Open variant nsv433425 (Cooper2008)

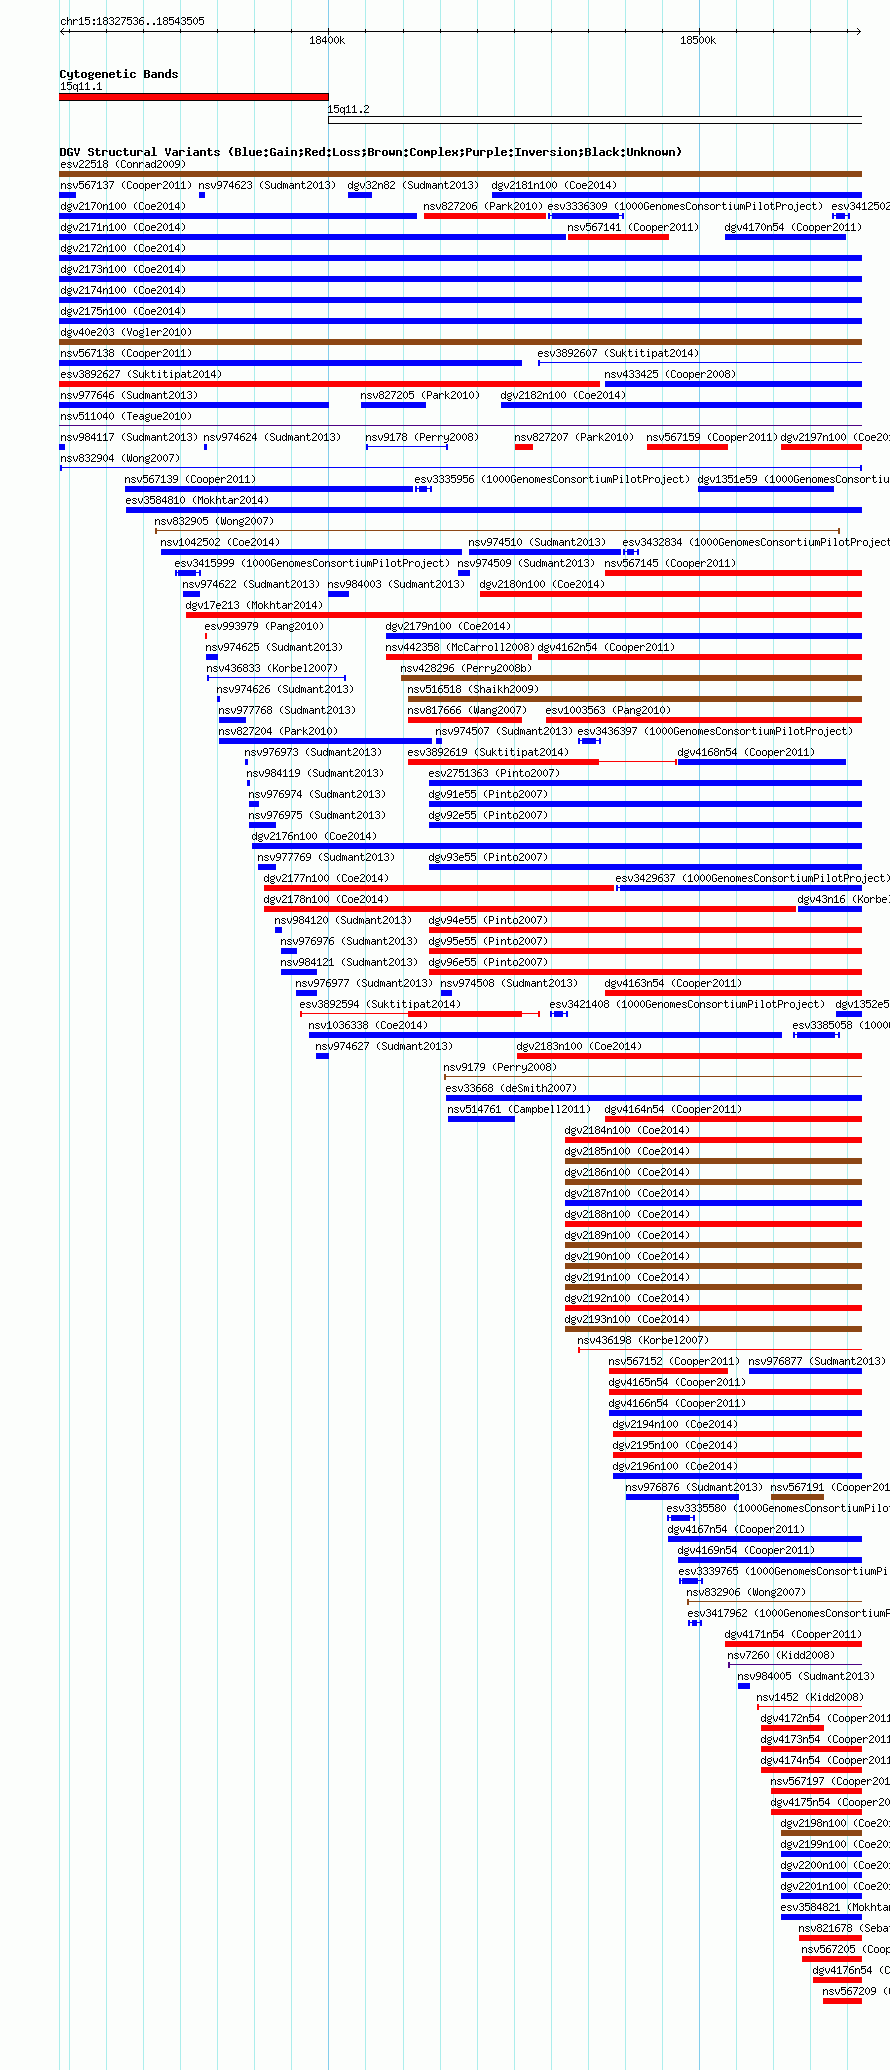(x=670, y=374)
